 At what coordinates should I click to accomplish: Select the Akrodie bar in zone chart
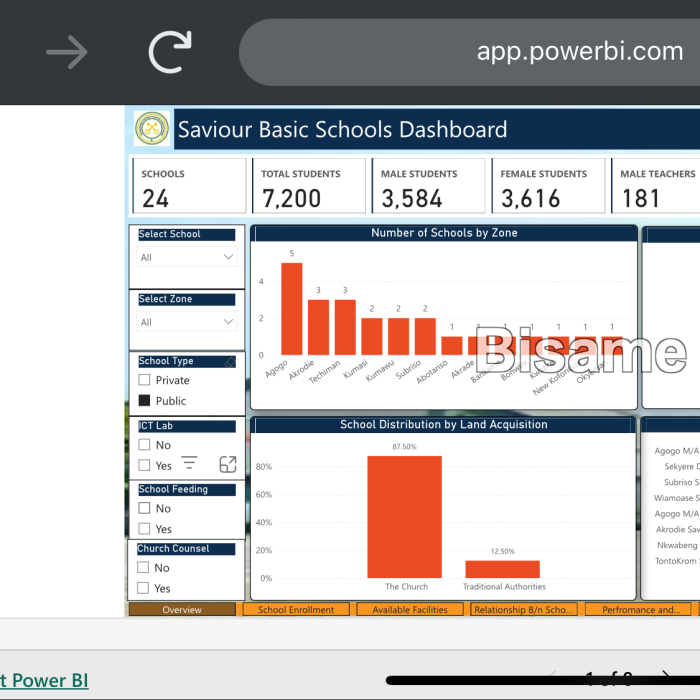point(318,327)
